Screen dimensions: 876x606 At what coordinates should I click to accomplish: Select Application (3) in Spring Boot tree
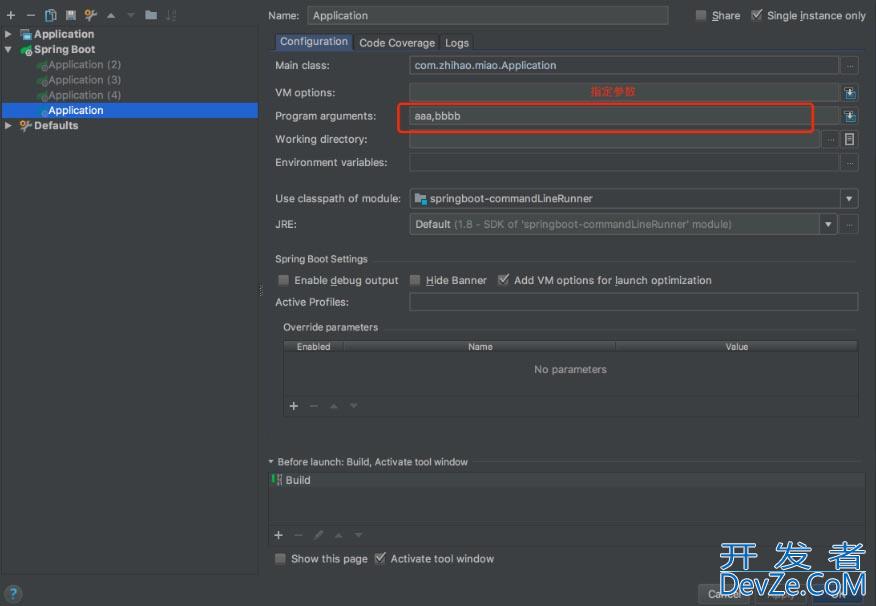[84, 80]
